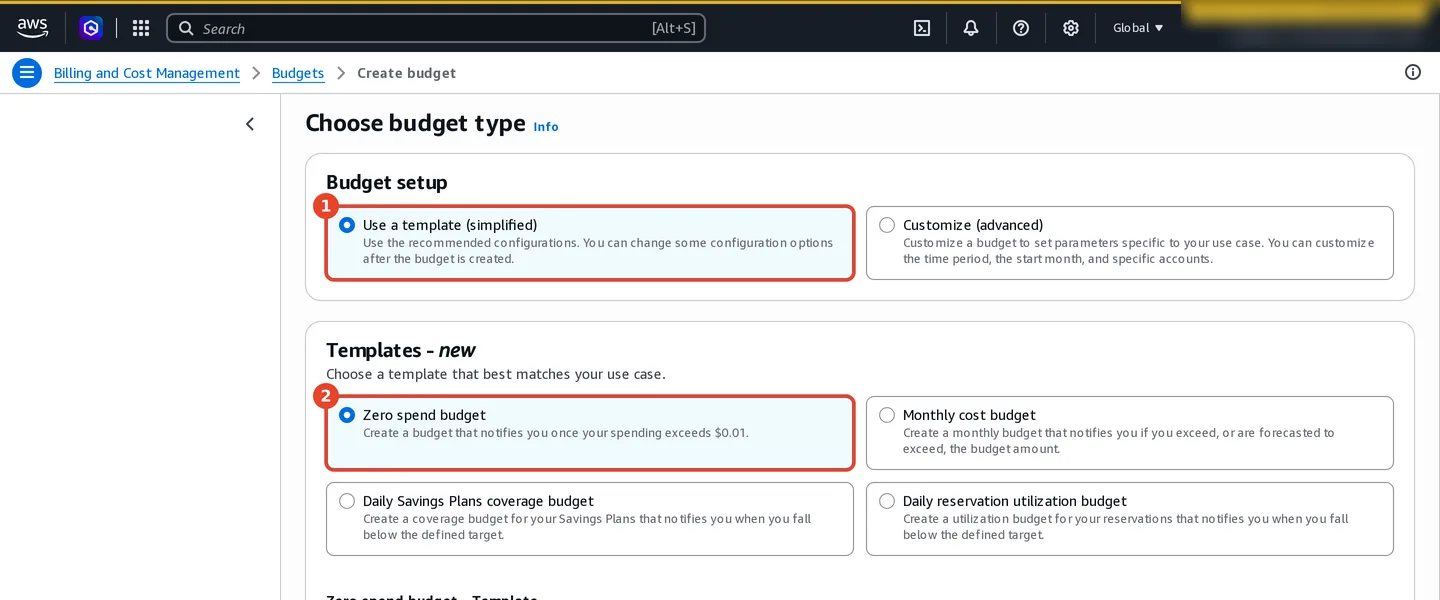Click 'Choose a template that best matches' text

coord(496,374)
